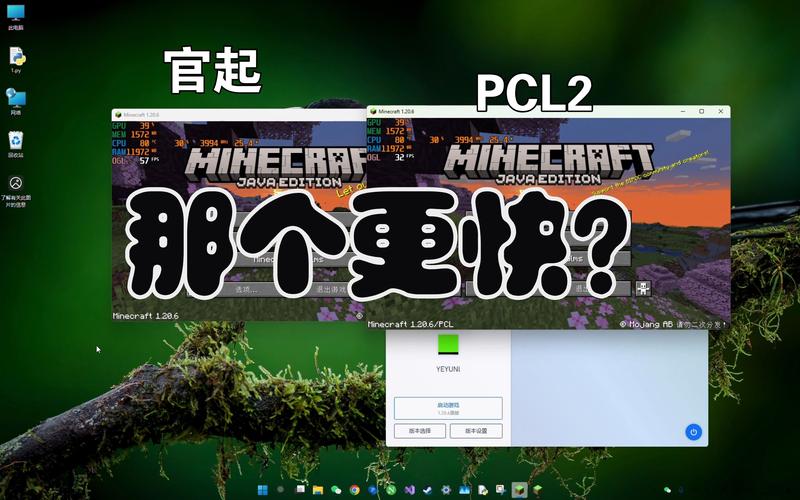Open the 此电脑 desktop icon
800x500 pixels.
point(15,17)
